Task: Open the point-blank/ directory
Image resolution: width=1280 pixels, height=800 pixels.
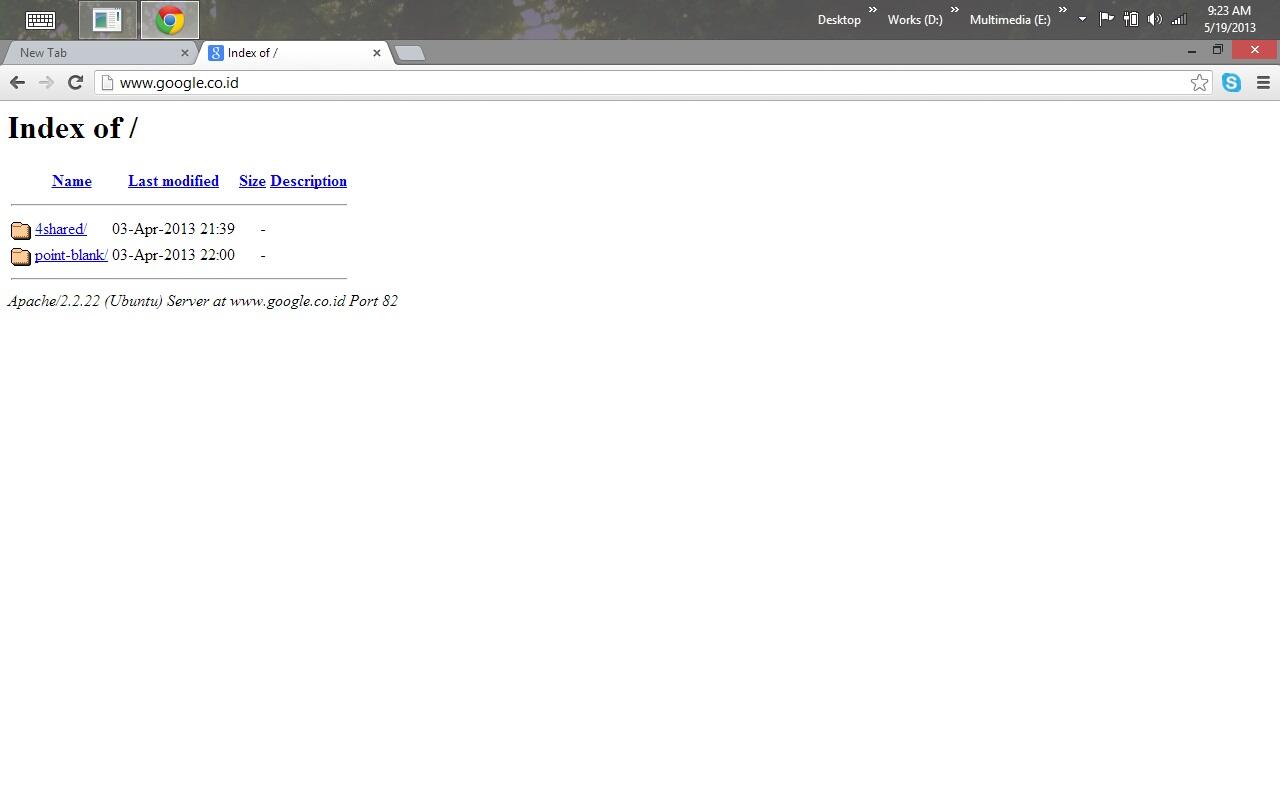Action: [71, 255]
